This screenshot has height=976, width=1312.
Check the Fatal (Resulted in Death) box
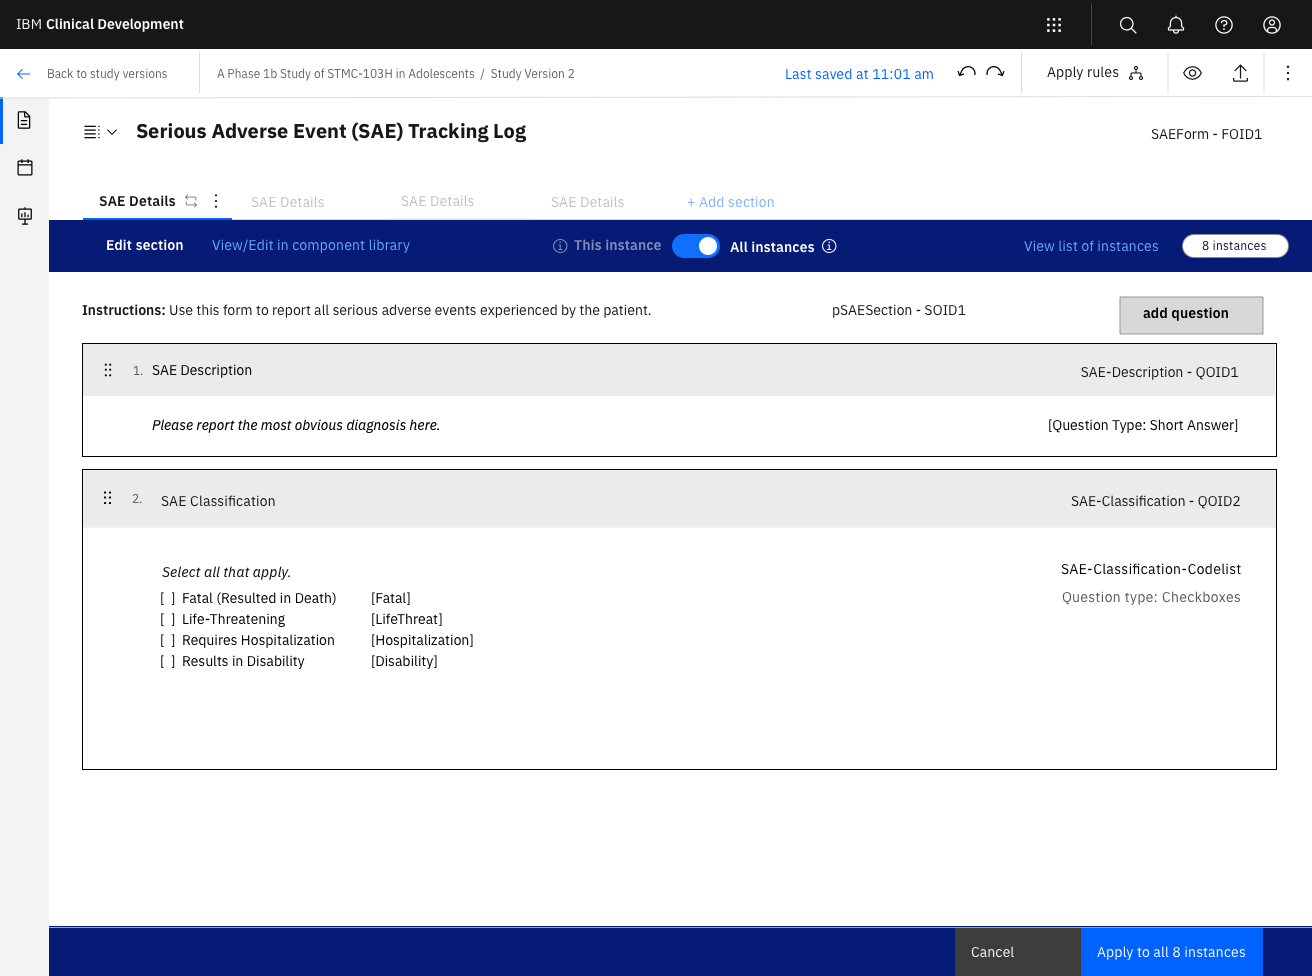coord(168,599)
